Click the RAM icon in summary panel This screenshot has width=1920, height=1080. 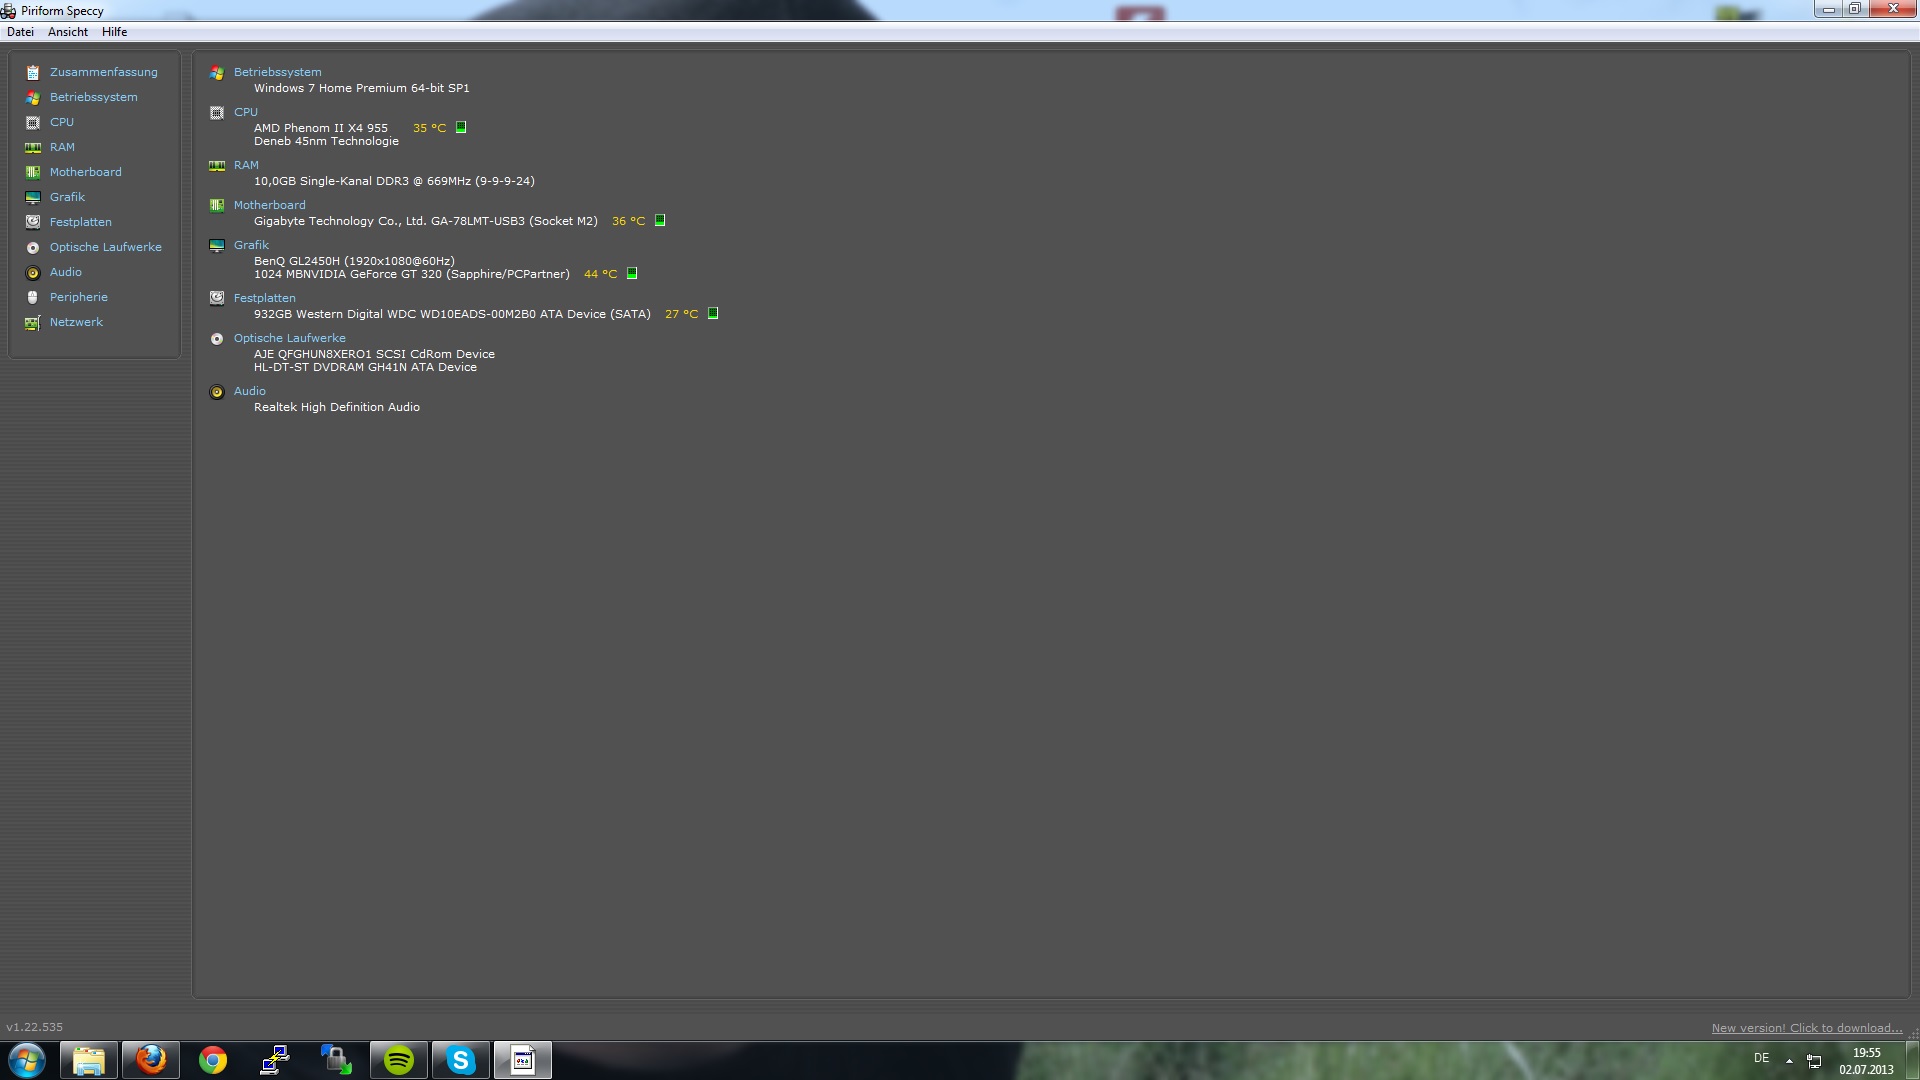(x=217, y=166)
